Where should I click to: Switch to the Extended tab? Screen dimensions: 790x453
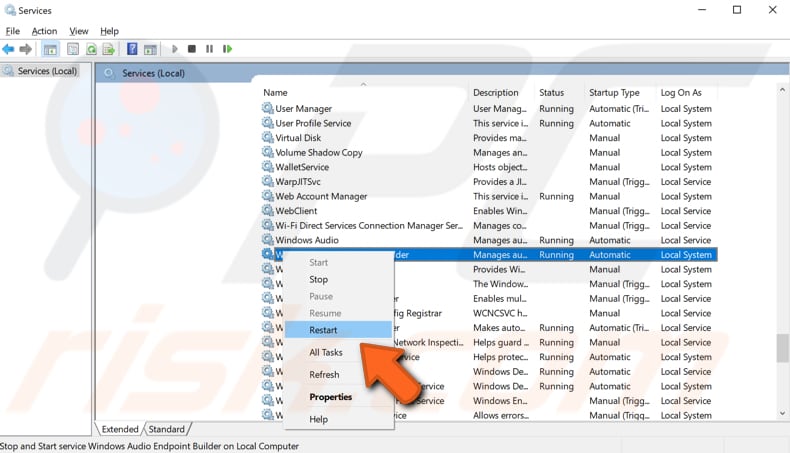click(x=120, y=429)
